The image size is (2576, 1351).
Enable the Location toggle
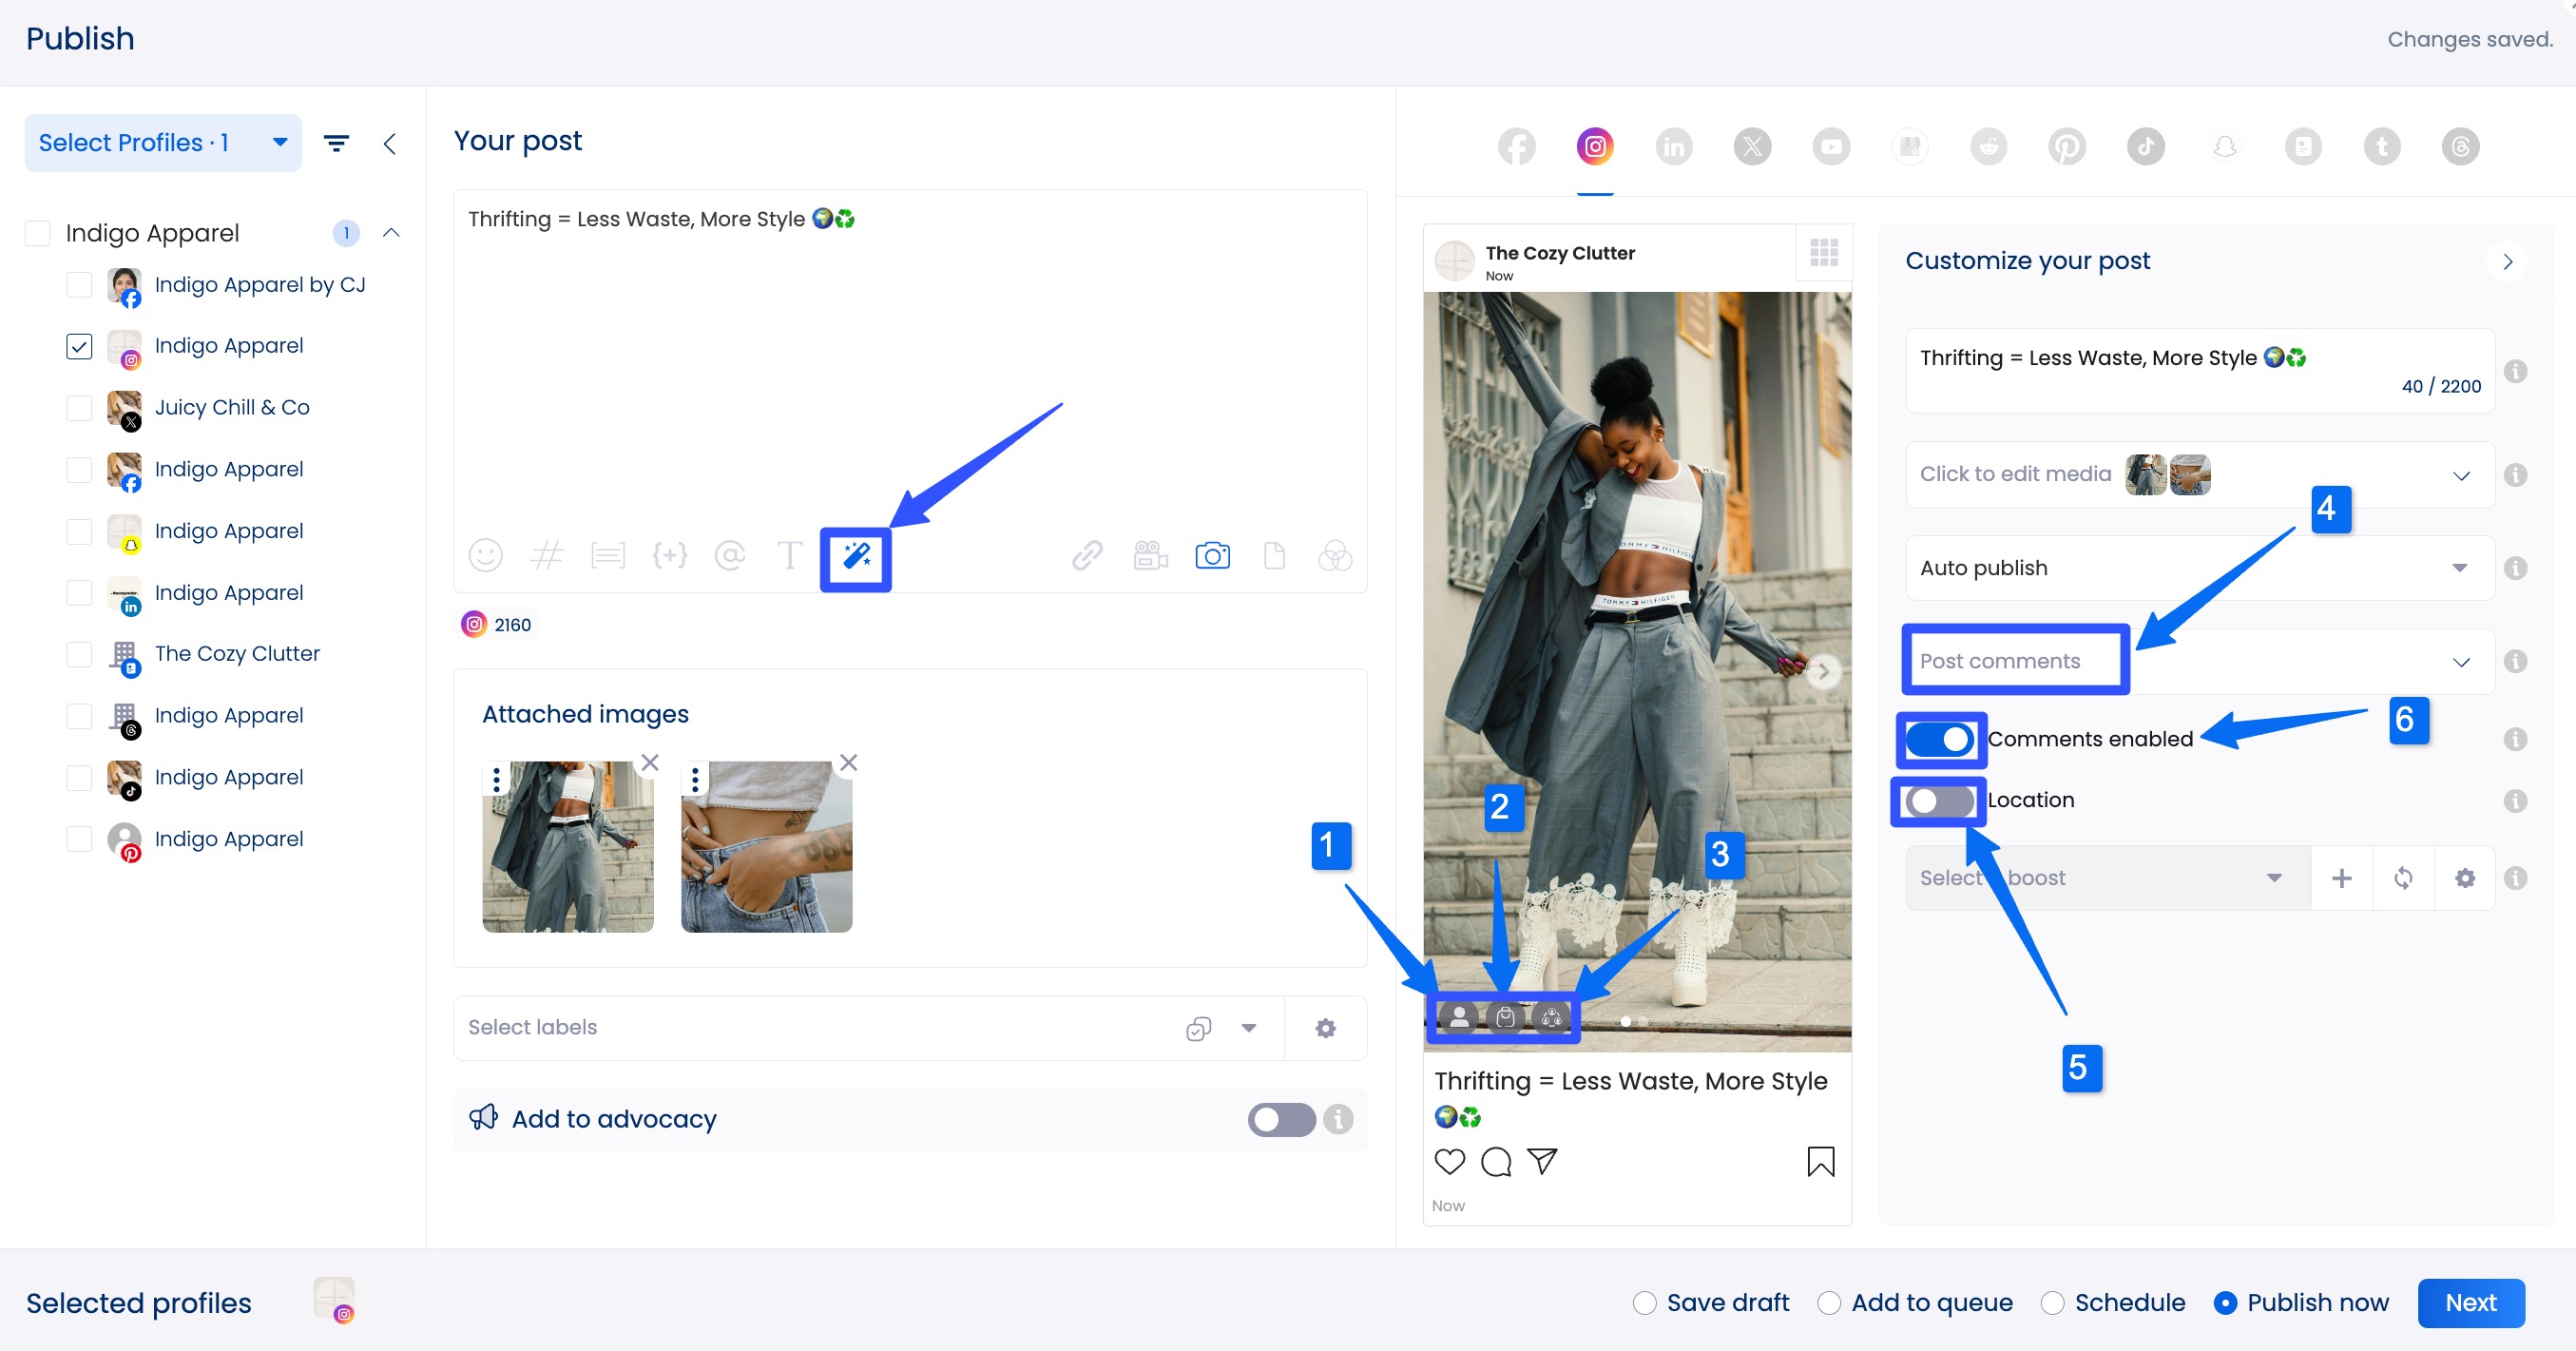point(1938,801)
